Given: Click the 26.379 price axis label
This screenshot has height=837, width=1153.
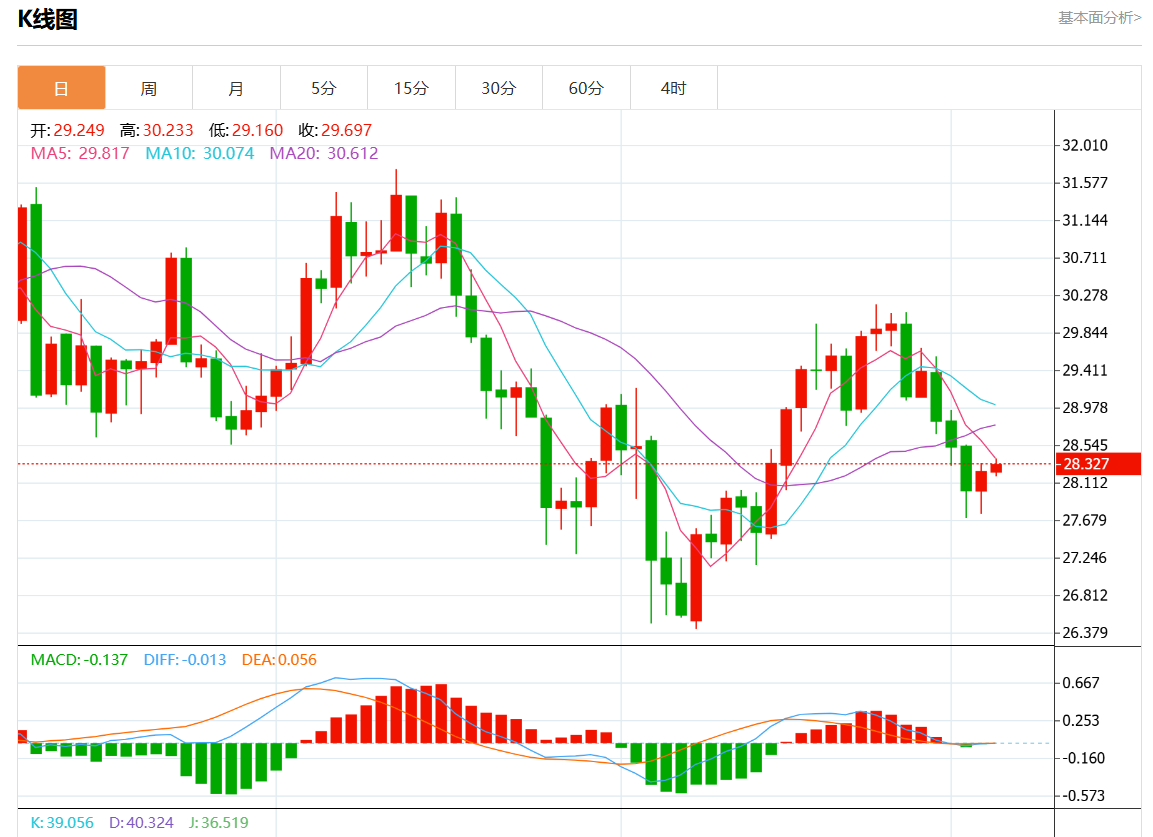Looking at the screenshot, I should [x=1085, y=633].
